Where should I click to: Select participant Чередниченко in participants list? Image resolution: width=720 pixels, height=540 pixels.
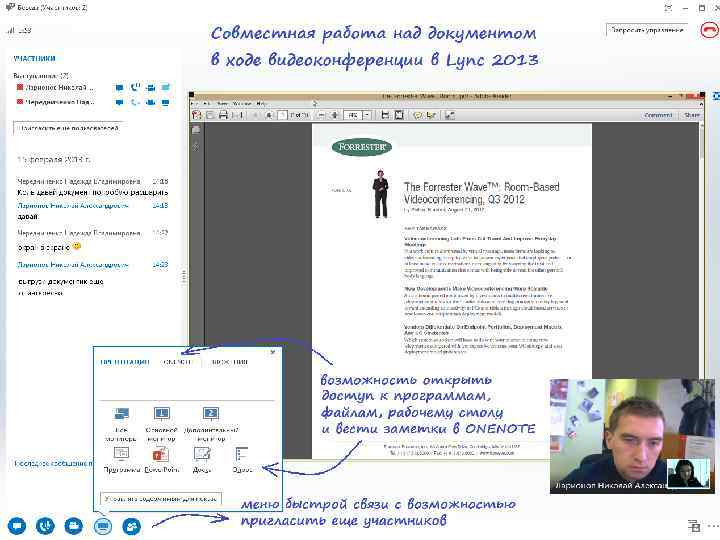pyautogui.click(x=55, y=102)
